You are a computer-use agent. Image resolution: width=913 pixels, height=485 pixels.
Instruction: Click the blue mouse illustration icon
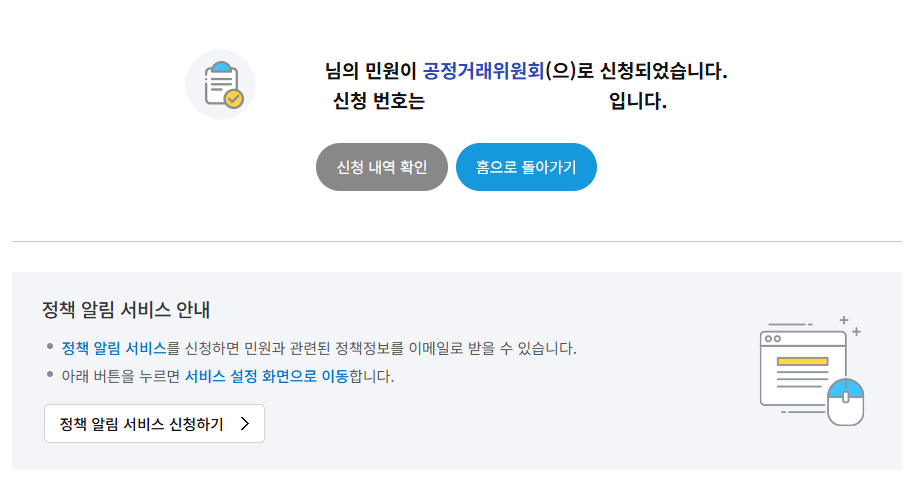pyautogui.click(x=845, y=402)
